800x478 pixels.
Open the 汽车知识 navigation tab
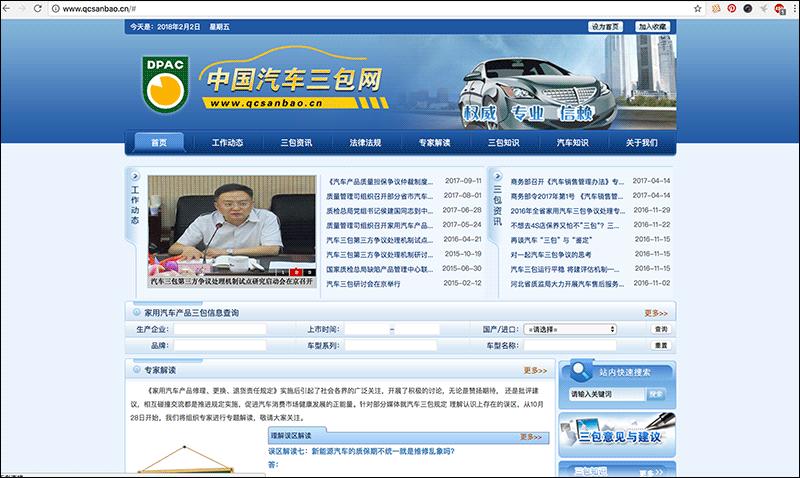(x=572, y=142)
